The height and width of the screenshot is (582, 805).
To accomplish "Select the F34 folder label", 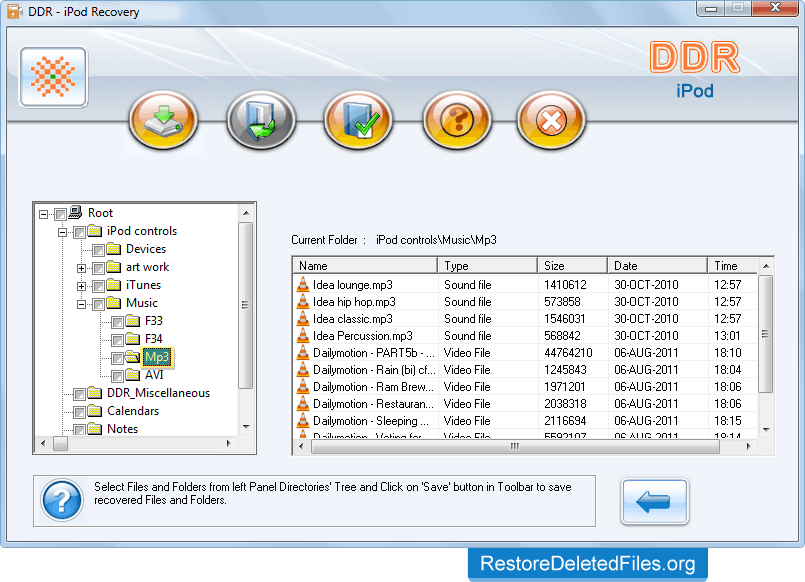I will pyautogui.click(x=154, y=339).
